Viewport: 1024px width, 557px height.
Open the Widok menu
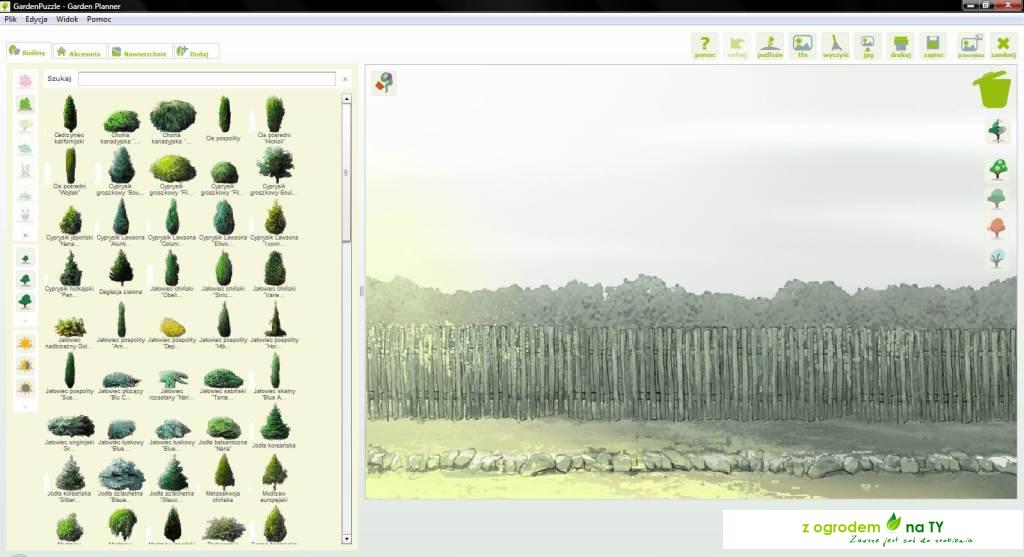[67, 19]
